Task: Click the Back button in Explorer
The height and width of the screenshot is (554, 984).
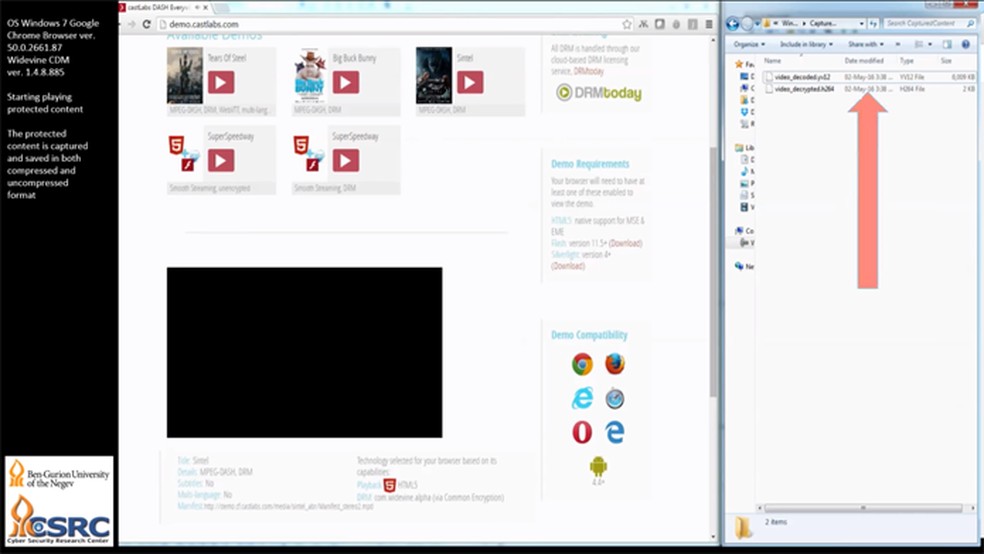Action: (732, 24)
